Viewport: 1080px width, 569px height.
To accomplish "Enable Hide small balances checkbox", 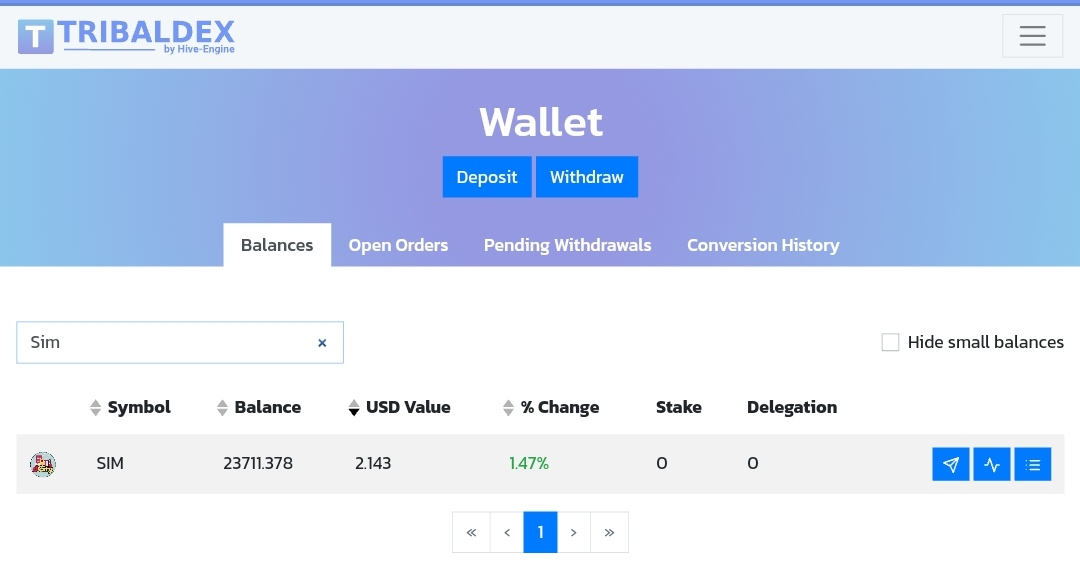I will [890, 342].
